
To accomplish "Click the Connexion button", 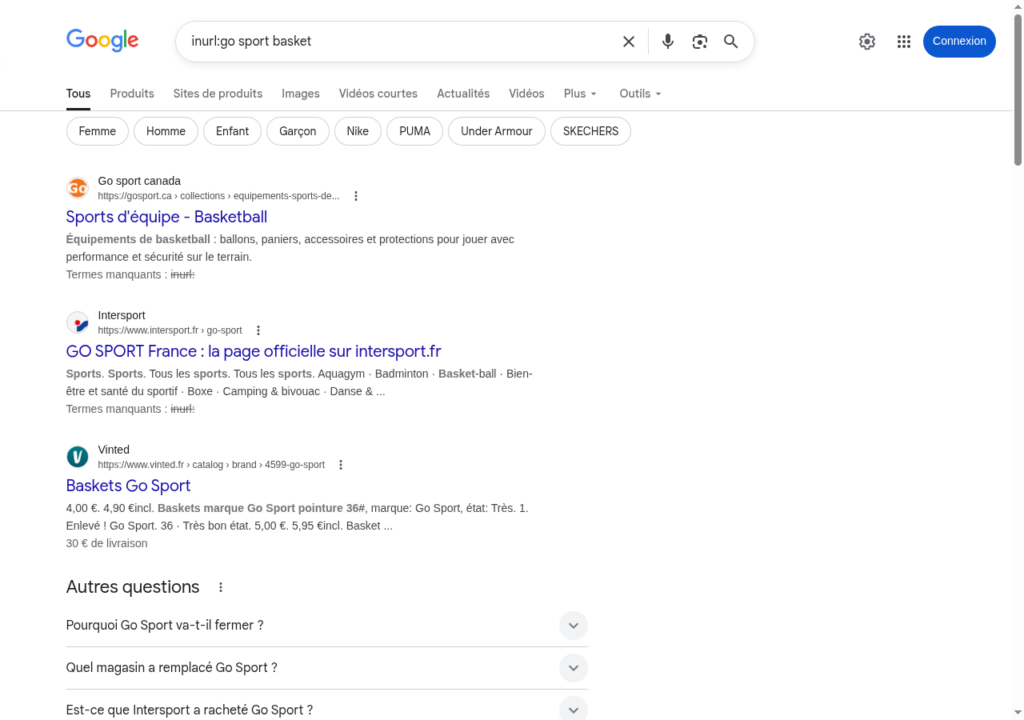I will click(x=959, y=42).
